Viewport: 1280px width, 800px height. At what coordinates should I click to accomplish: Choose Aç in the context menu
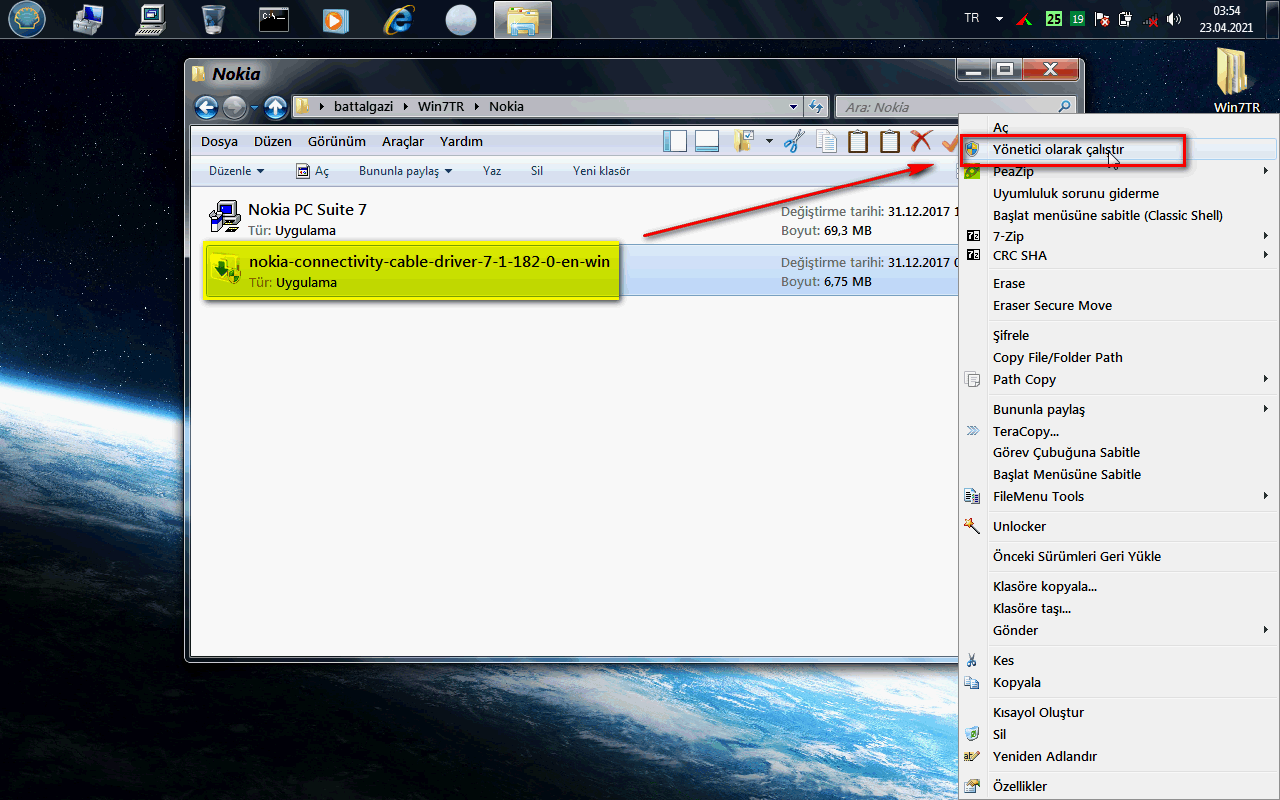(1118, 127)
